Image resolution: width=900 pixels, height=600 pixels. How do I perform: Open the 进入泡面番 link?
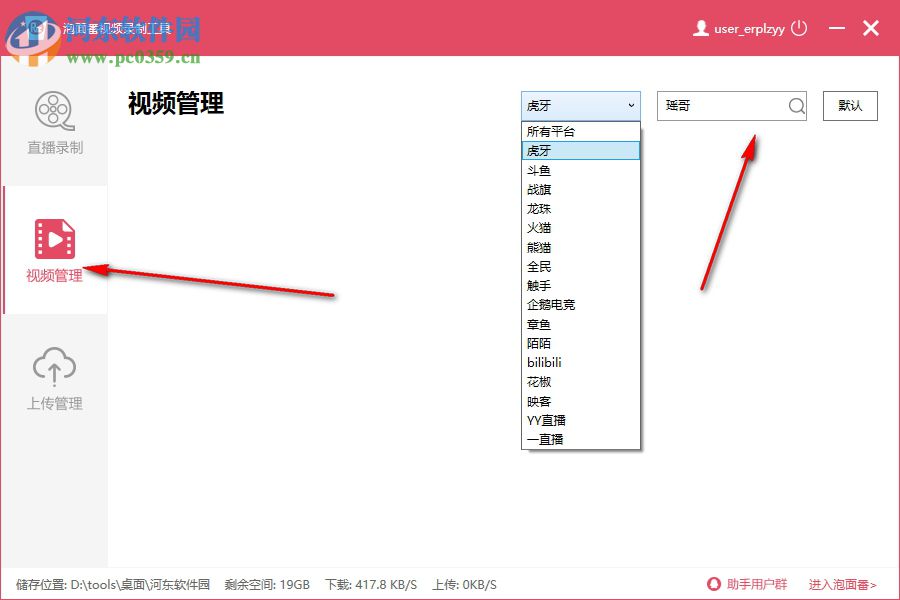pos(840,584)
